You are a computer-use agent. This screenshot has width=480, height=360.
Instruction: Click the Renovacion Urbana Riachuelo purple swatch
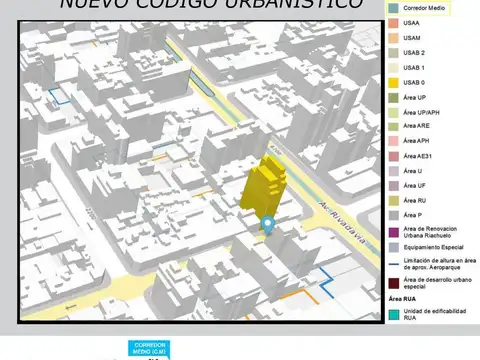click(394, 232)
